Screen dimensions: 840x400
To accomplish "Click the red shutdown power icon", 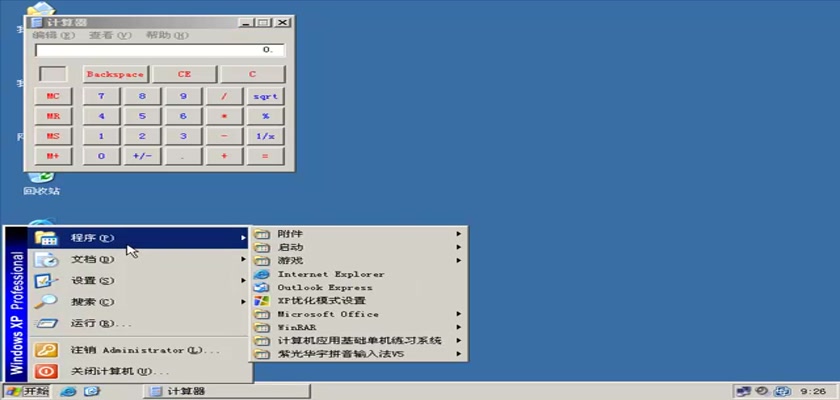I will coord(46,371).
